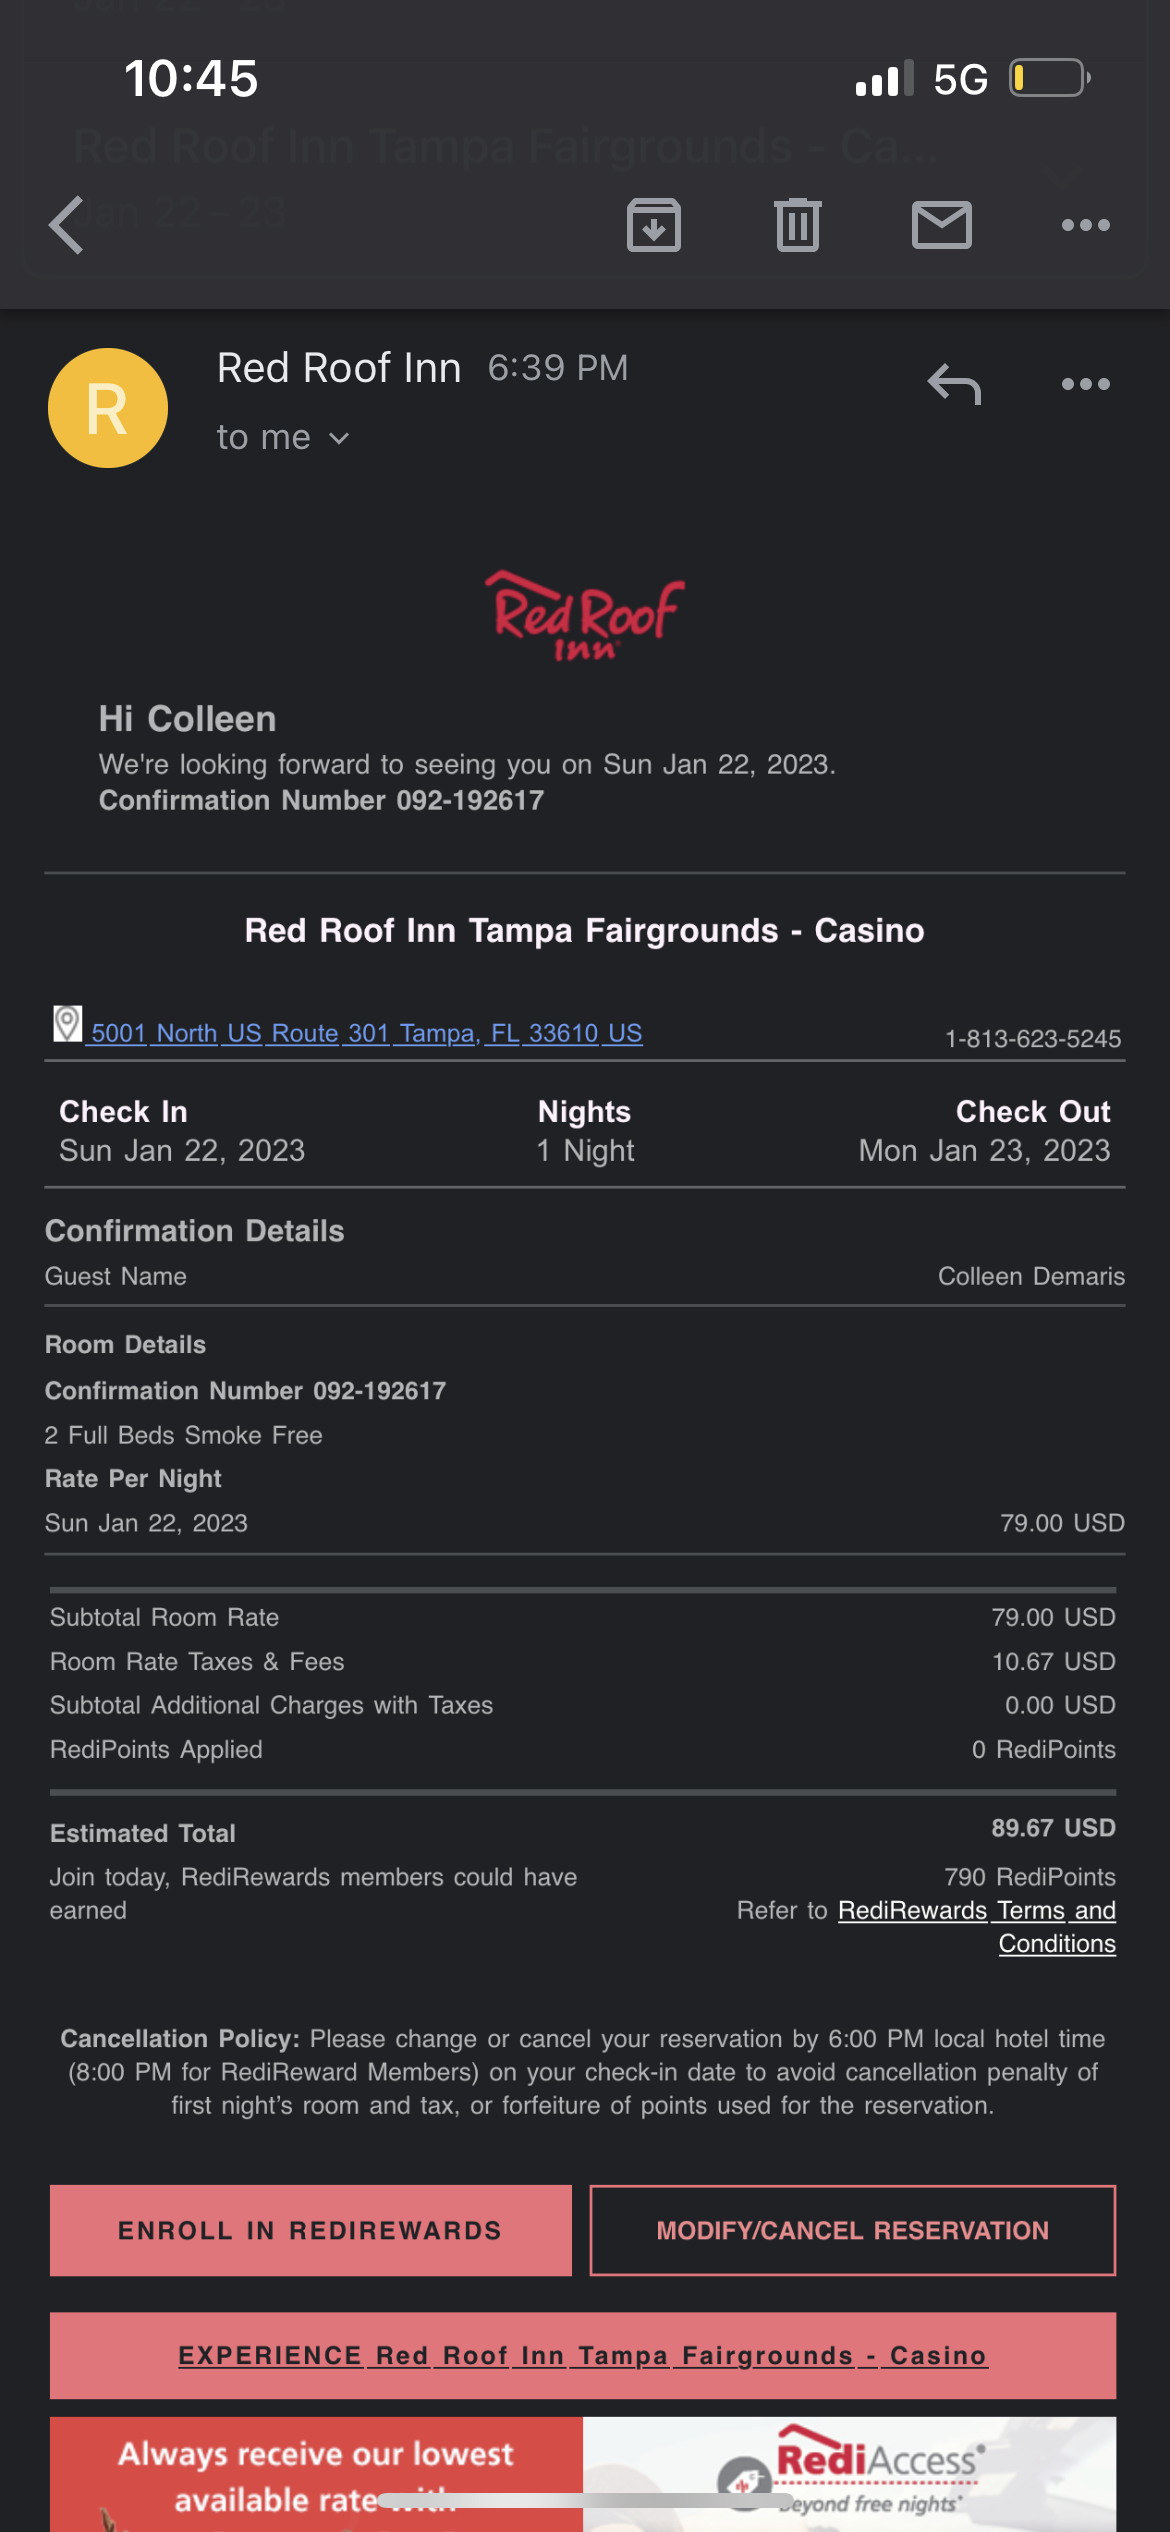1170x2532 pixels.
Task: Tap the Experience Red Roof Inn Tampa link
Action: pos(582,2356)
